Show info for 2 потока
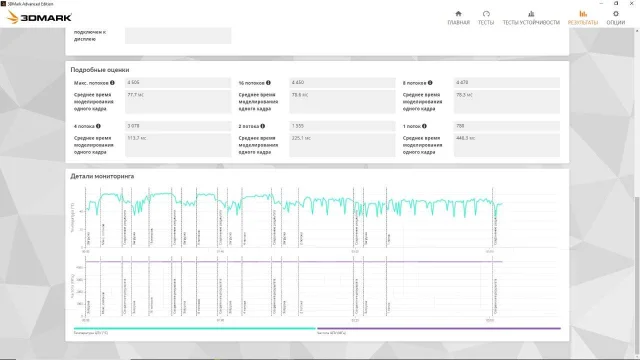Viewport: 640px width, 360px height. [x=262, y=126]
